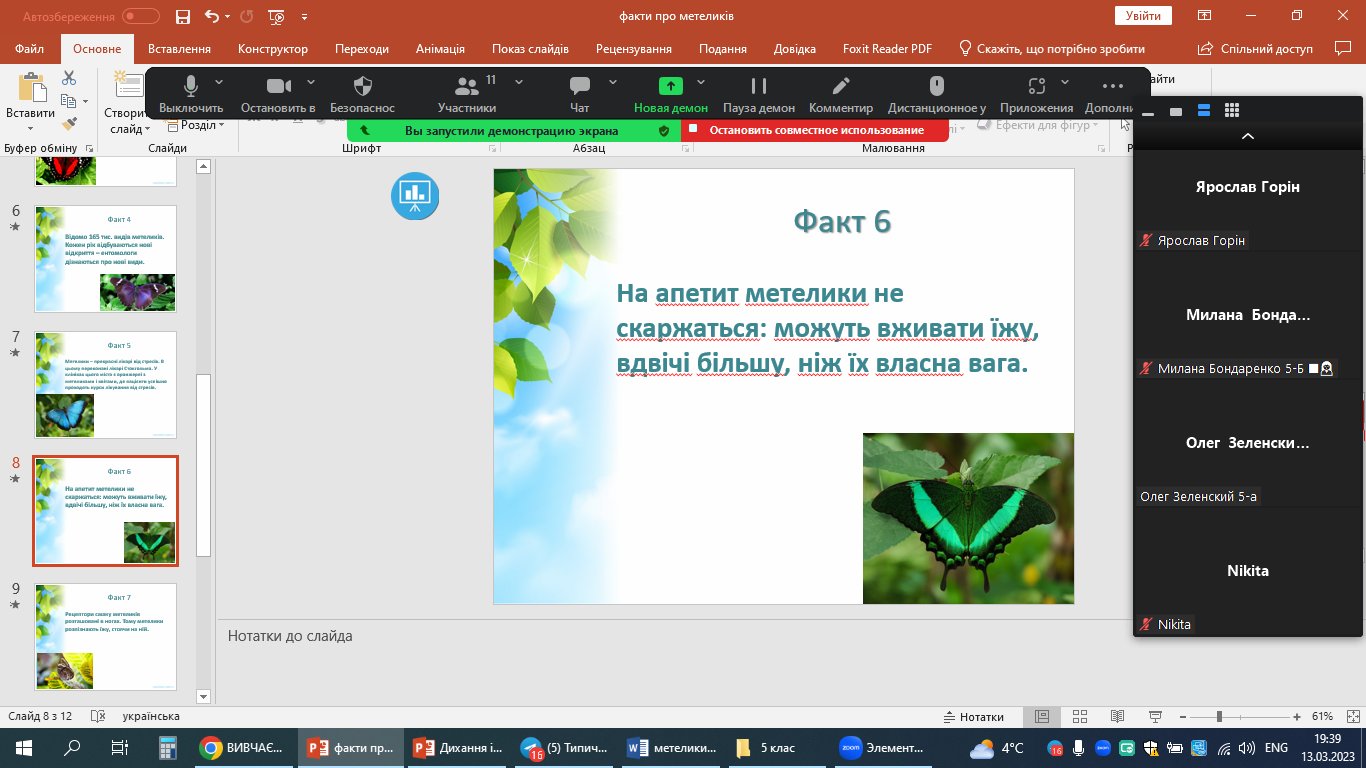Click slide thumbnail scrollbar down arrow

coord(204,696)
